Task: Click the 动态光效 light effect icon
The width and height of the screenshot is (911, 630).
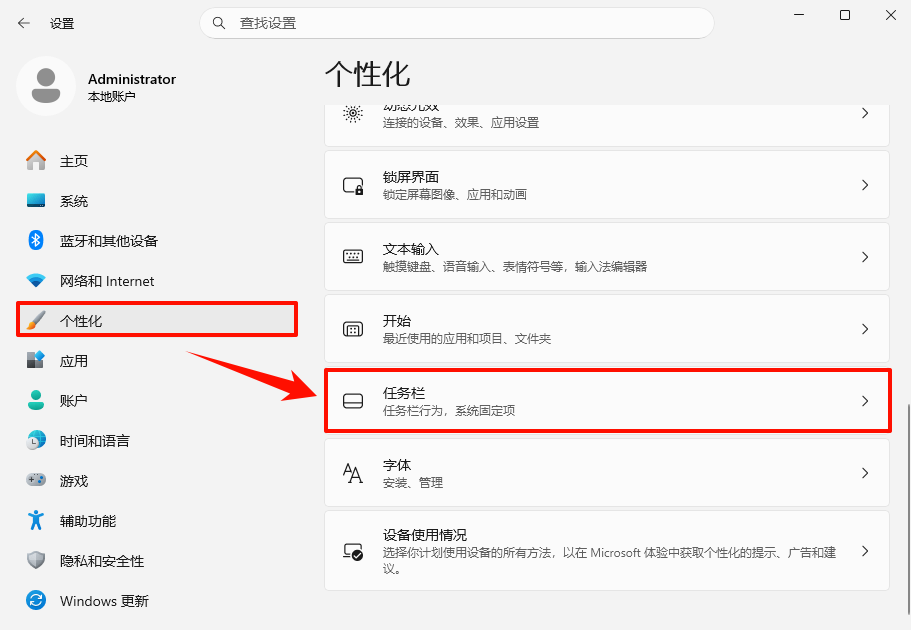Action: pos(353,113)
